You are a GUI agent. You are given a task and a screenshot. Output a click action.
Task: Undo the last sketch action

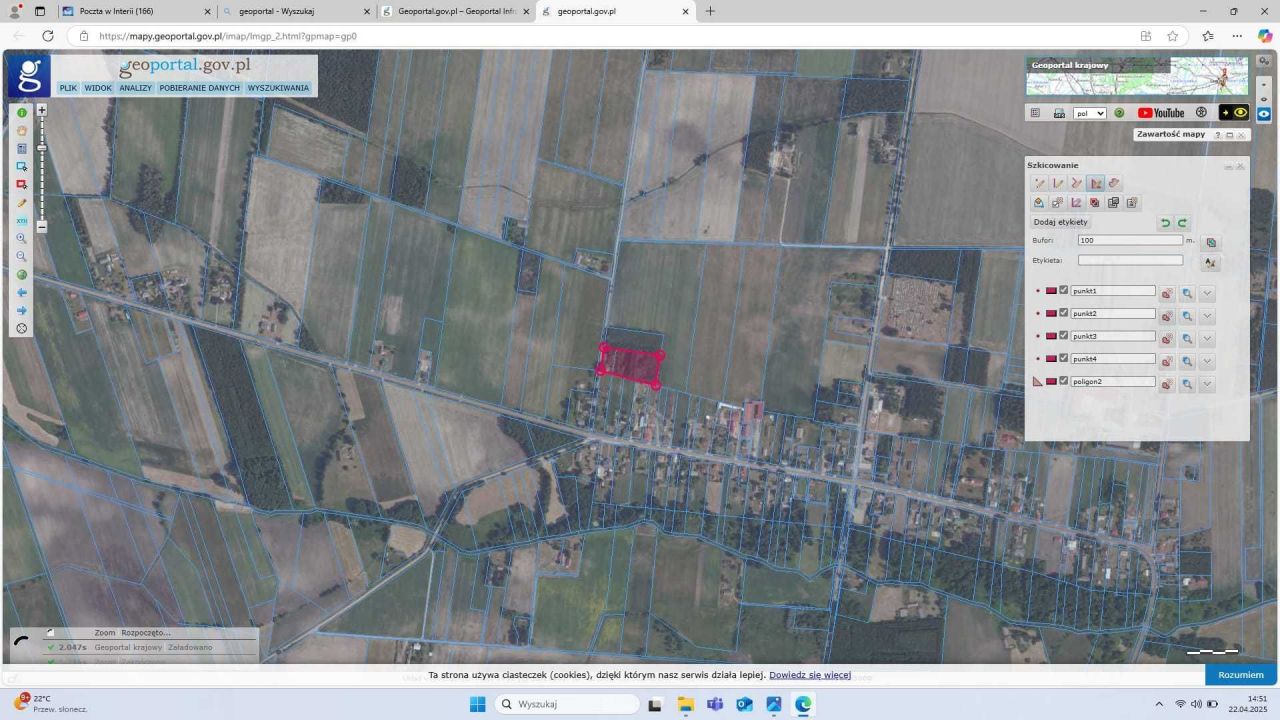1165,223
